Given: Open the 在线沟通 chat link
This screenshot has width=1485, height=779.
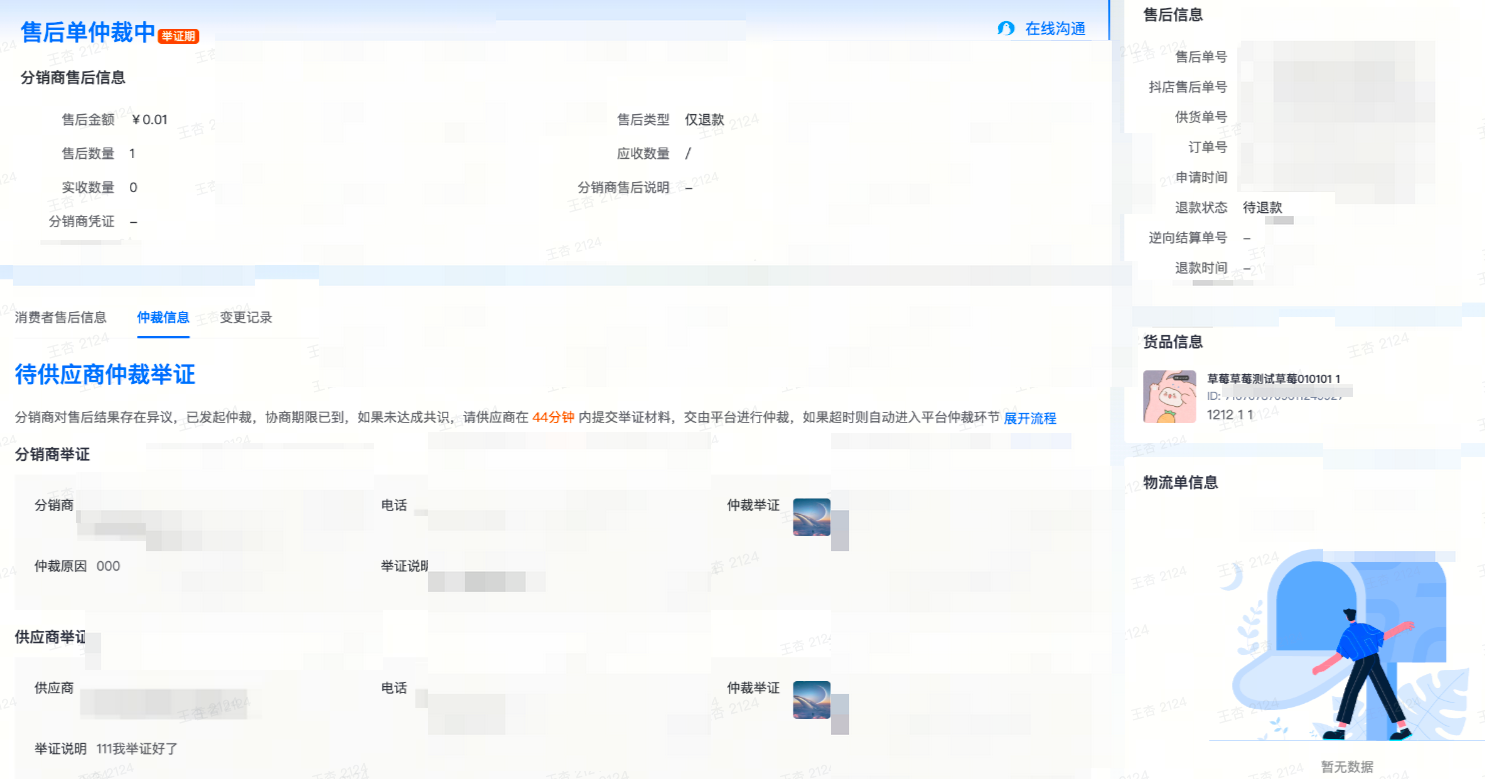Looking at the screenshot, I should coord(1055,29).
